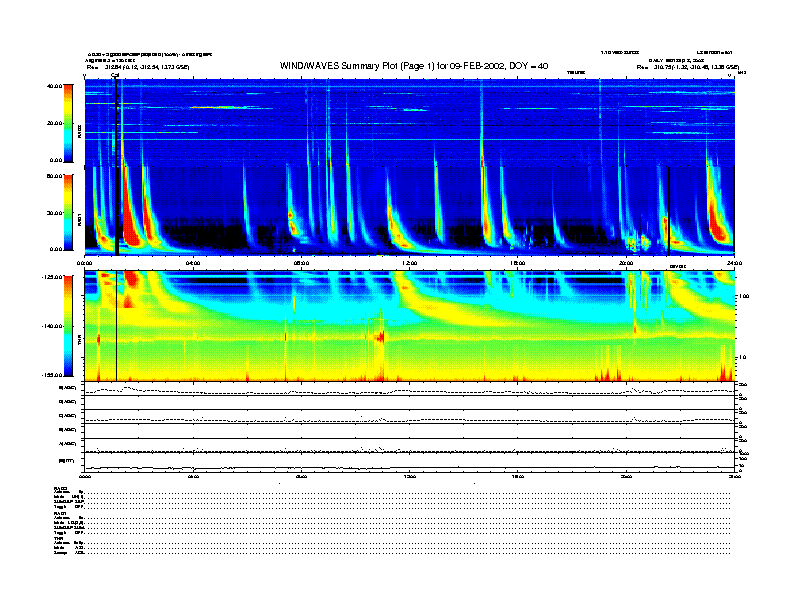Click the -155.00 label on TNR scale
Image resolution: width=792 pixels, height=612 pixels.
click(52, 375)
